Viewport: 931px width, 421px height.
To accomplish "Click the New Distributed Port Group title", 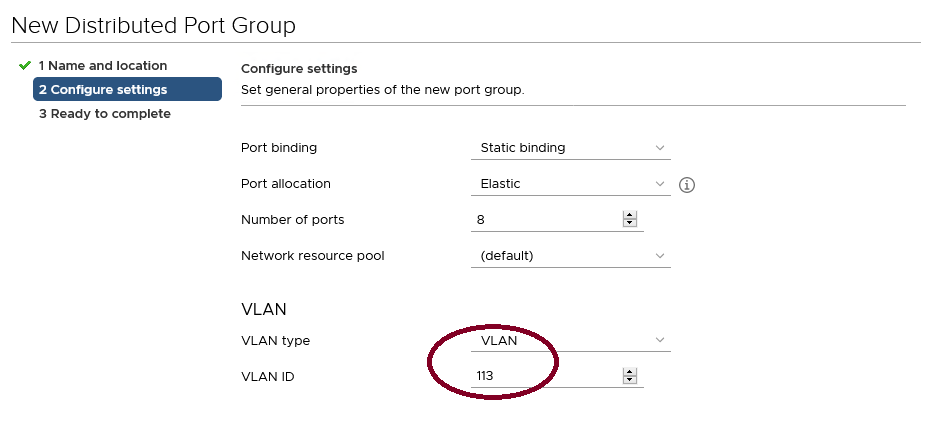I will (x=153, y=25).
